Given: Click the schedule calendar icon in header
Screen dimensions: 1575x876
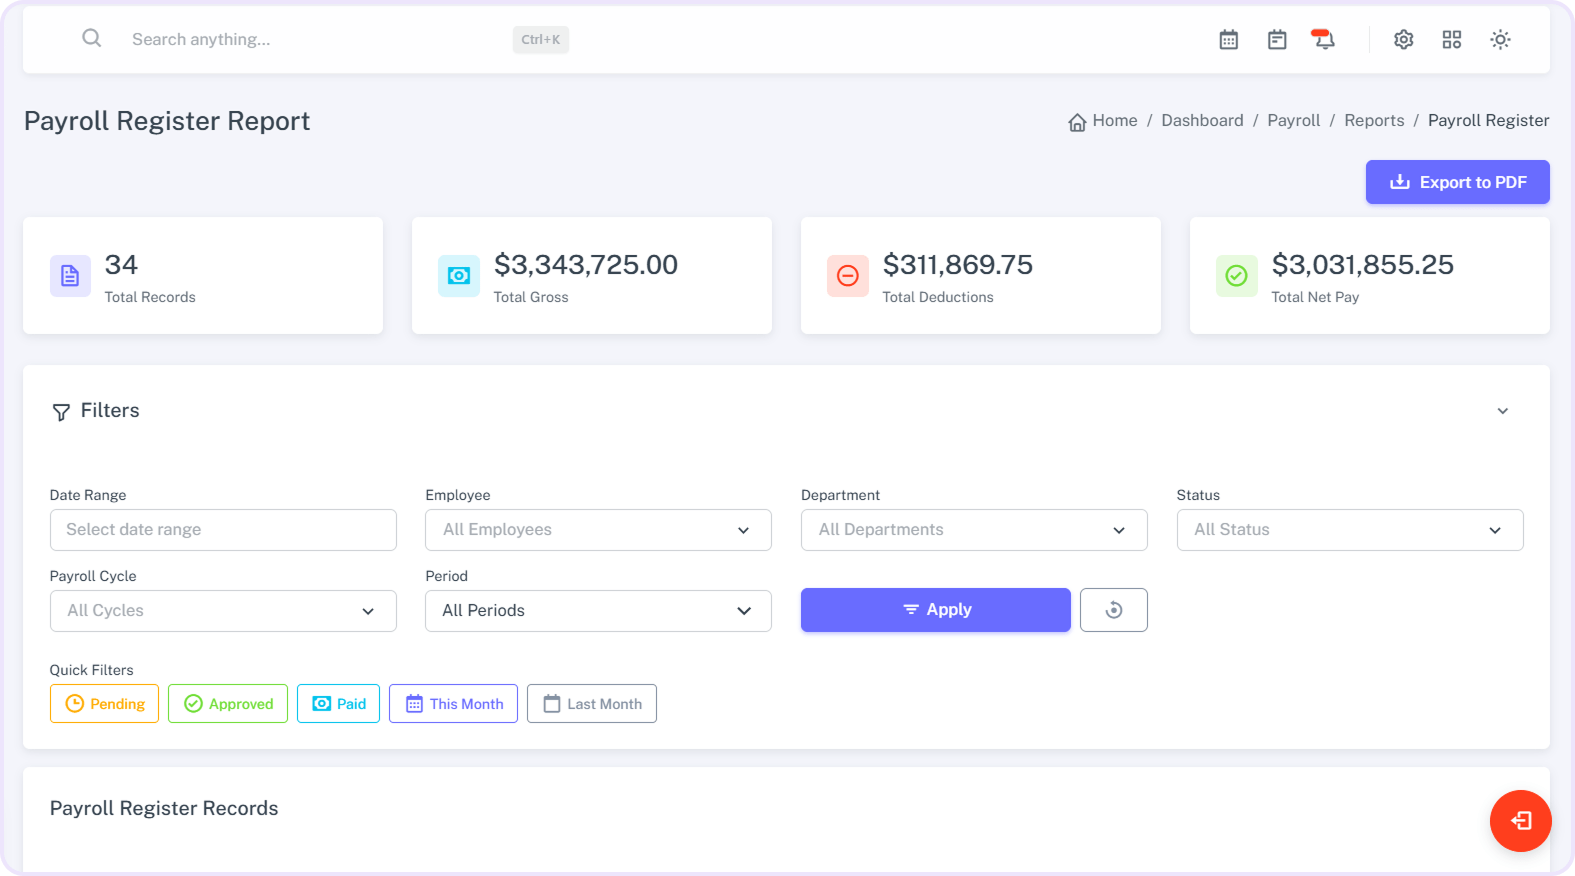Looking at the screenshot, I should click(x=1277, y=40).
